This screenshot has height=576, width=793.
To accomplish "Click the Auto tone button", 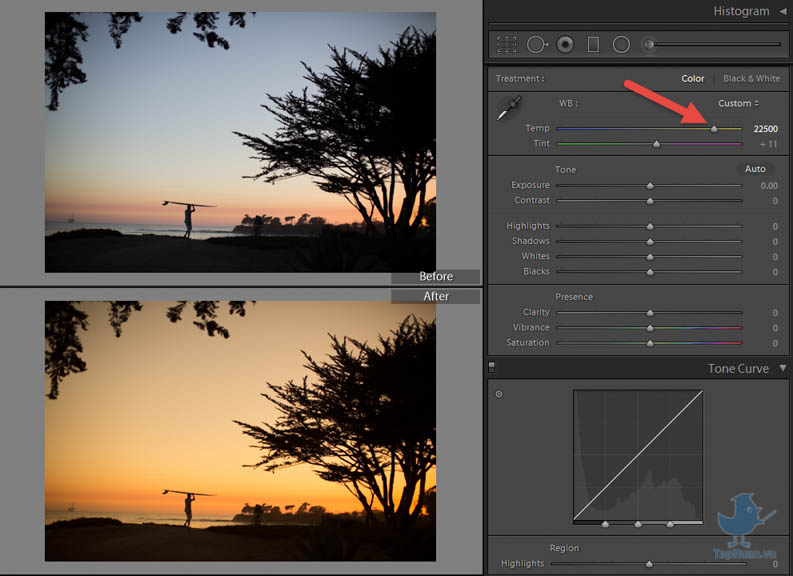I will (755, 169).
